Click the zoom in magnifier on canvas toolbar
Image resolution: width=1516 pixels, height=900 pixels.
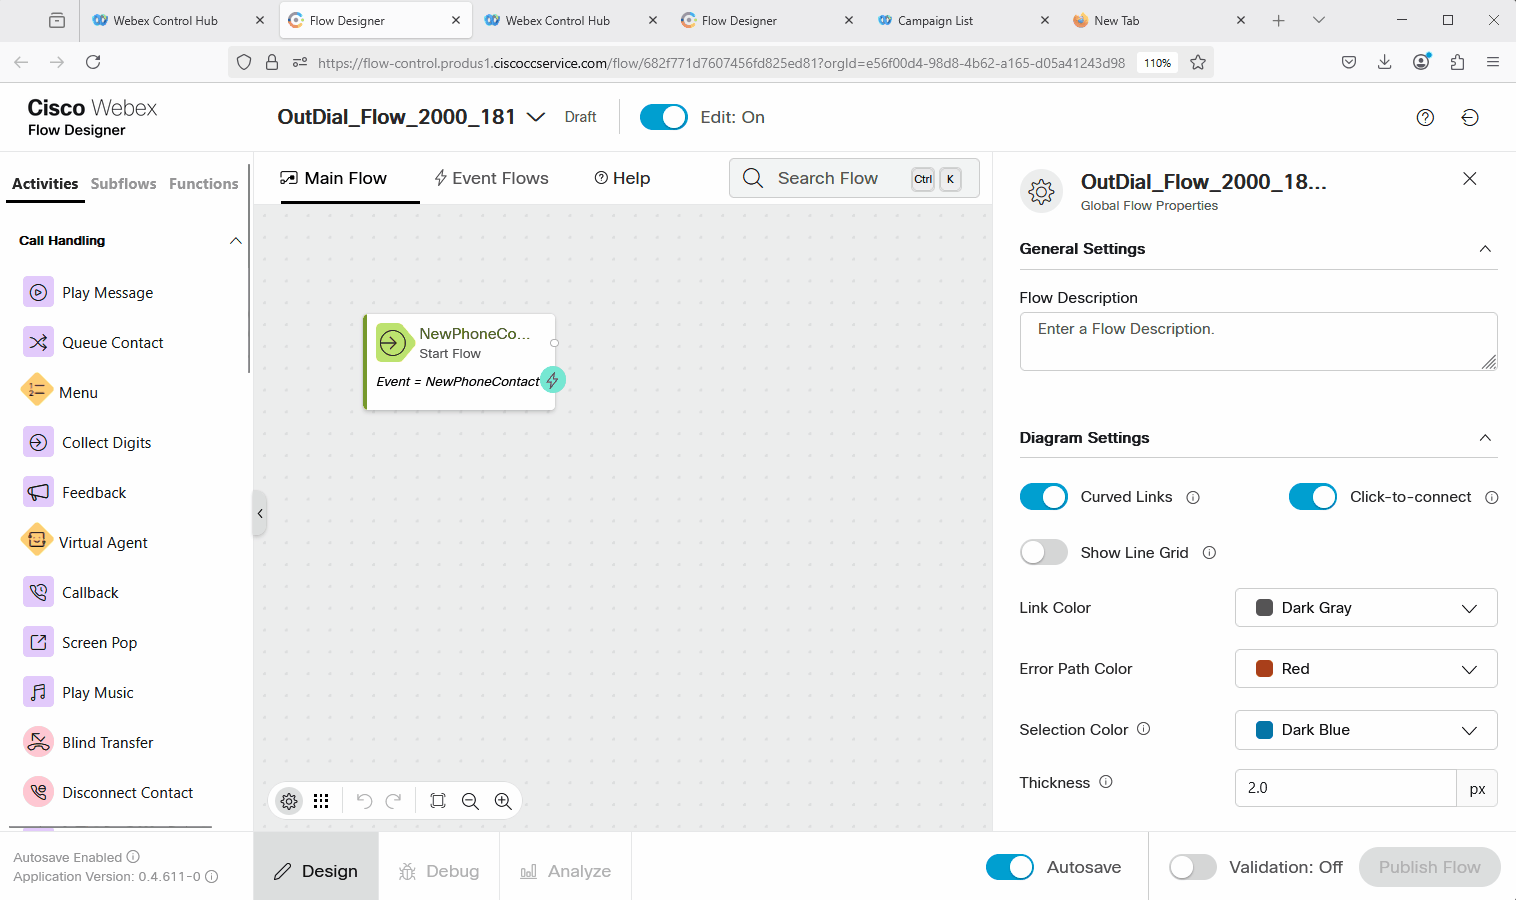coord(503,801)
